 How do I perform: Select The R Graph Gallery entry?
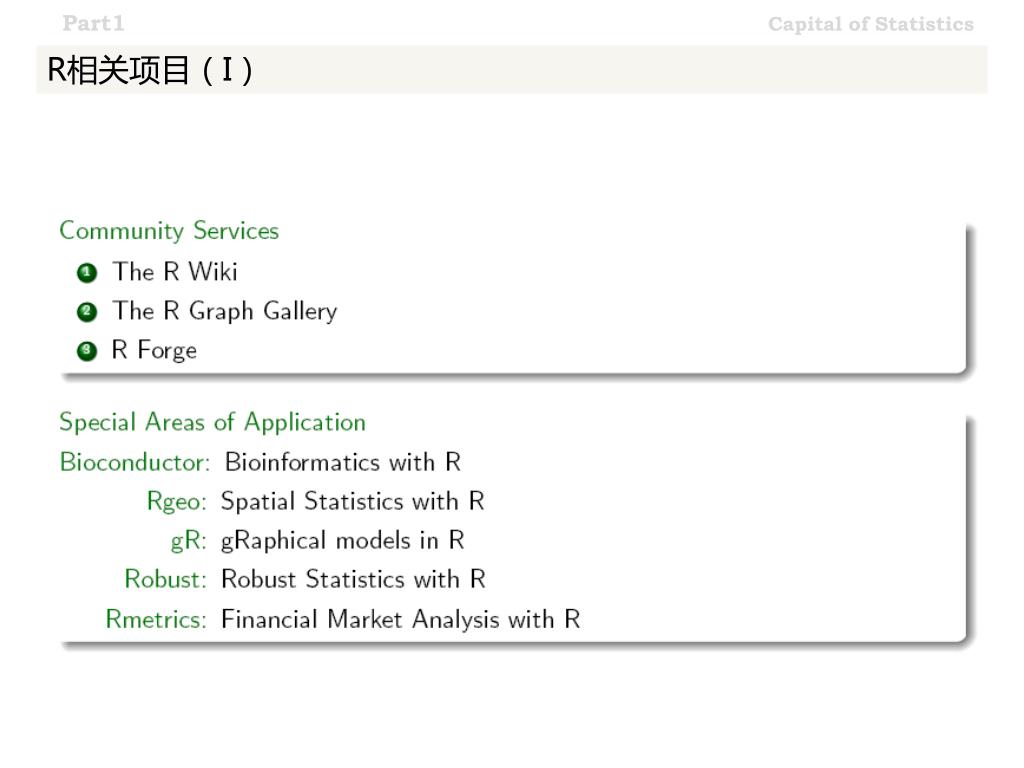click(x=225, y=312)
